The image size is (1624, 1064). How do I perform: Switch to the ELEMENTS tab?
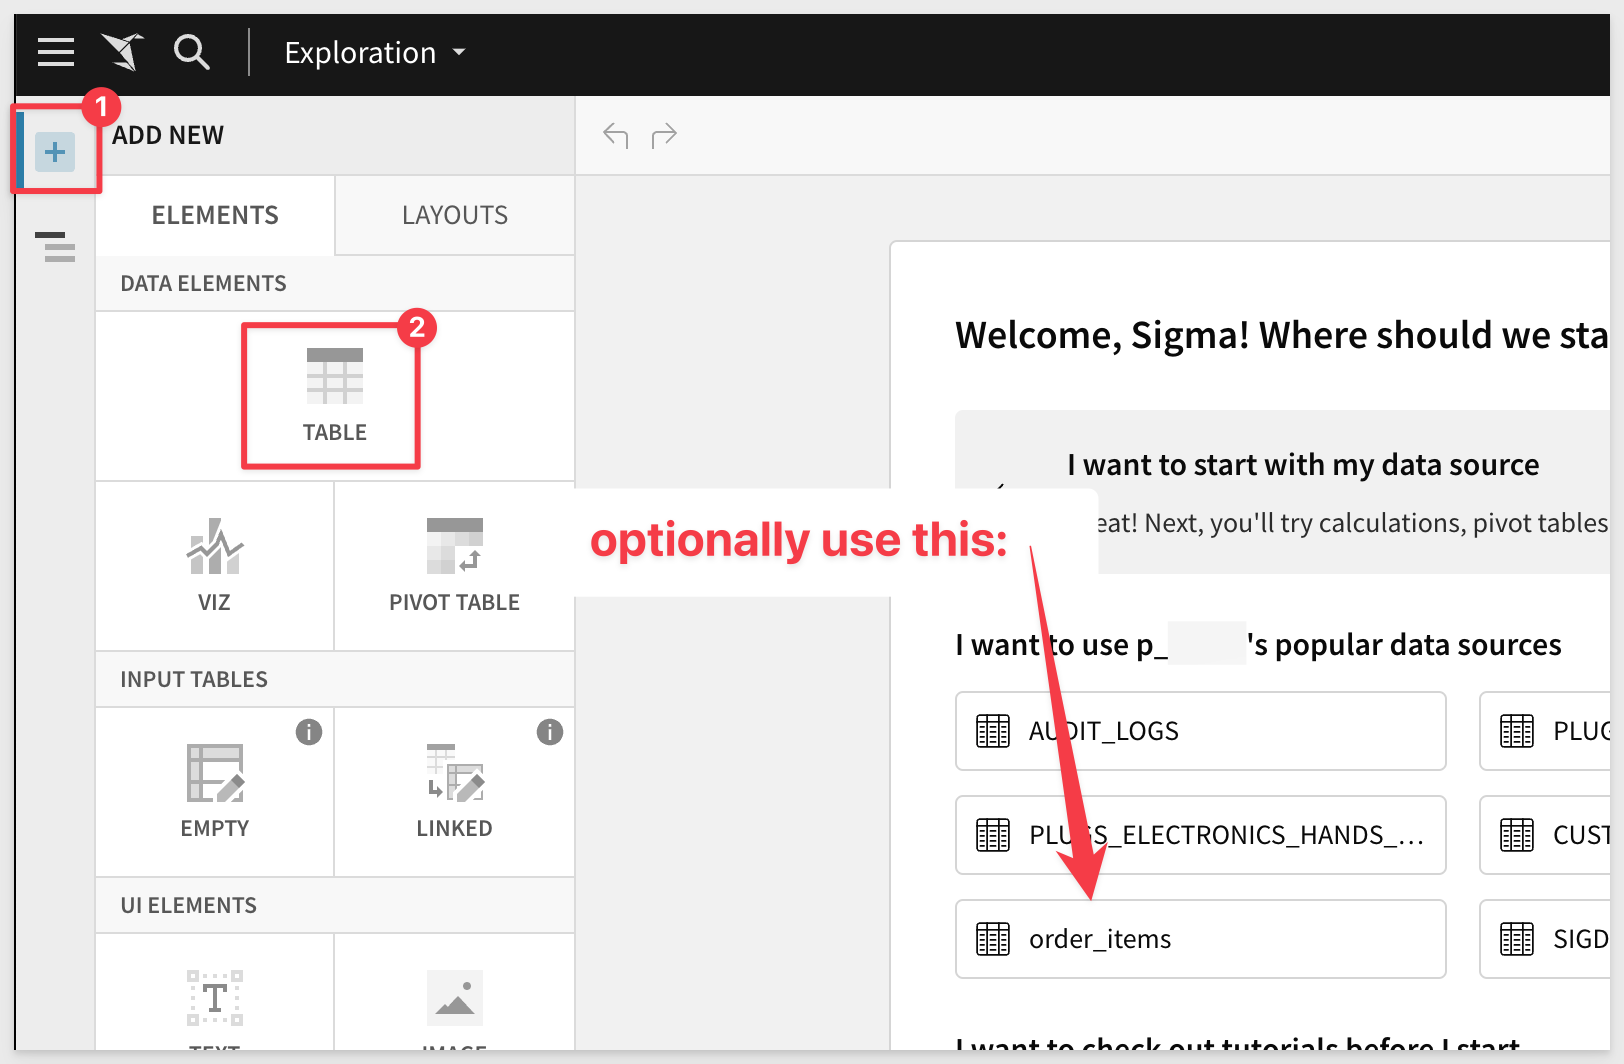[x=215, y=215]
